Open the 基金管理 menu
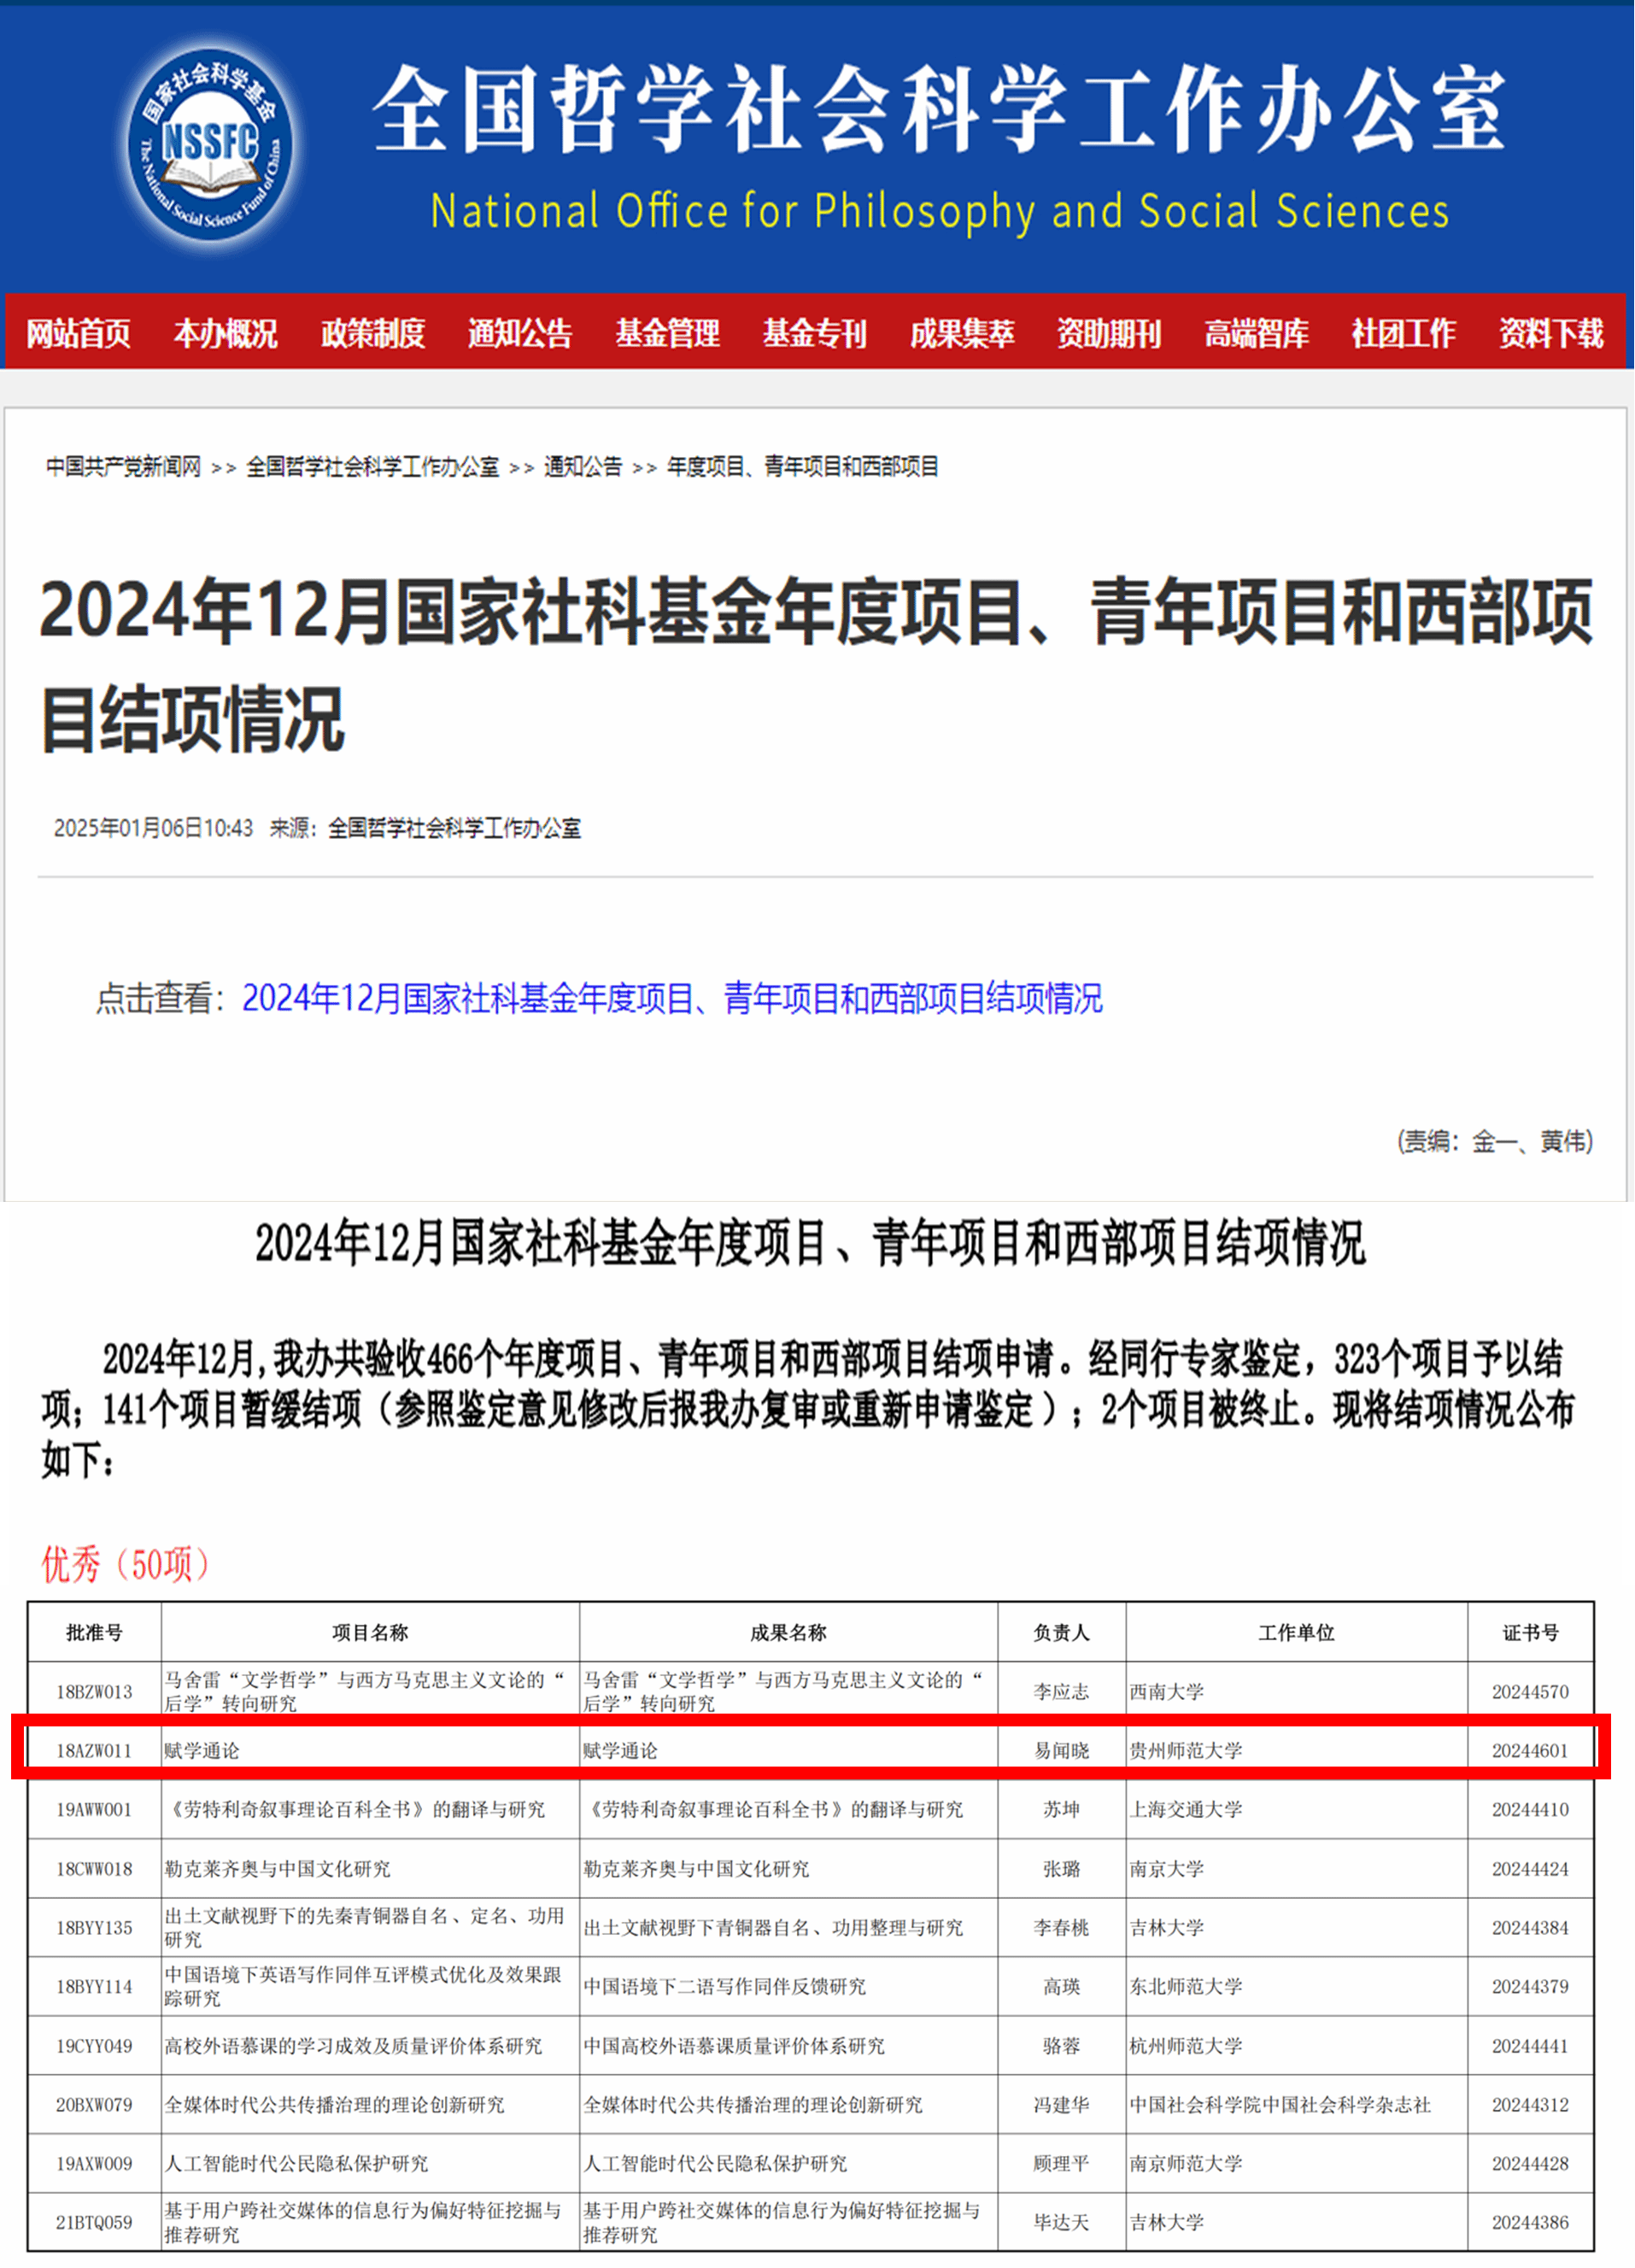The image size is (1635, 2268). [667, 333]
